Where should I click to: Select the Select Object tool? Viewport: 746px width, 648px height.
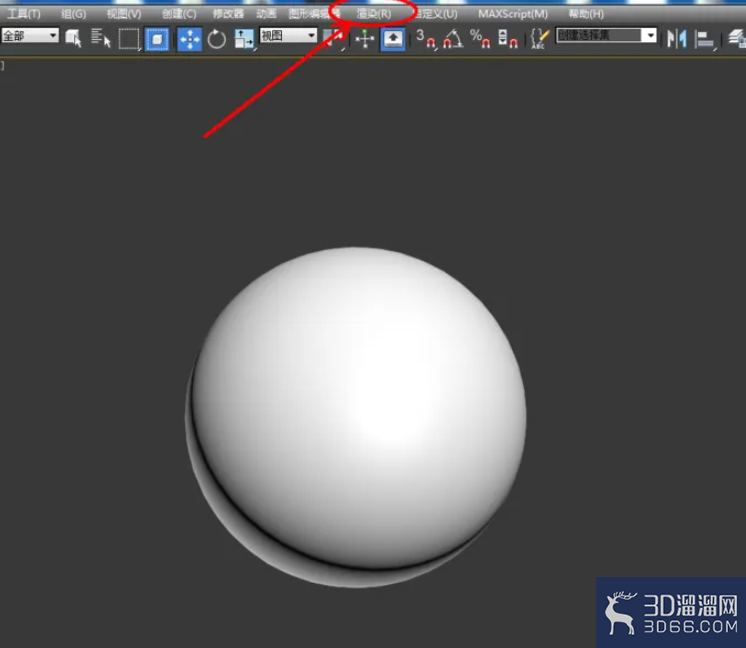click(73, 38)
